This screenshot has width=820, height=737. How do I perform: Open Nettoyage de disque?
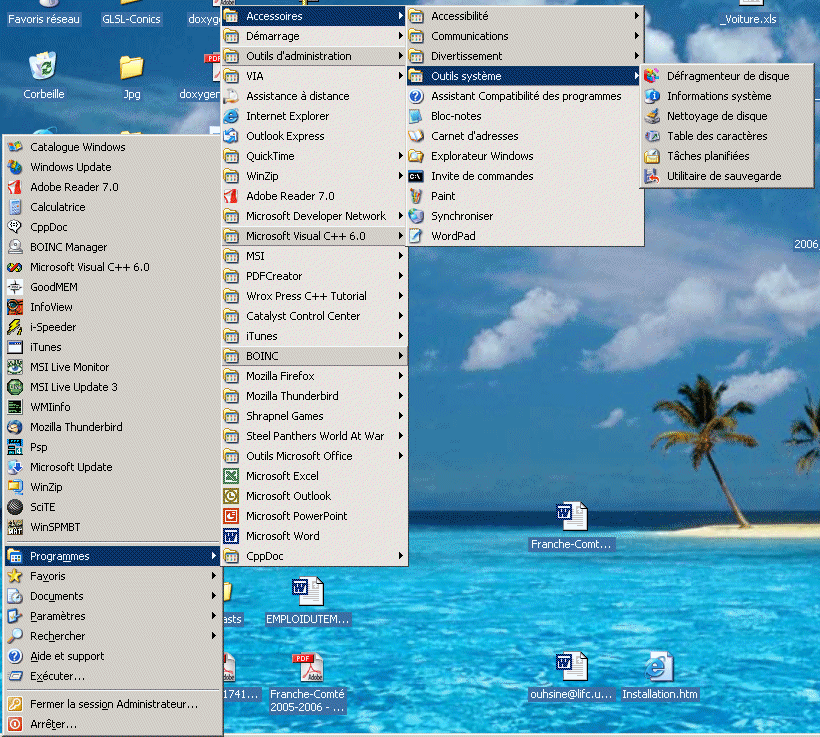717,116
